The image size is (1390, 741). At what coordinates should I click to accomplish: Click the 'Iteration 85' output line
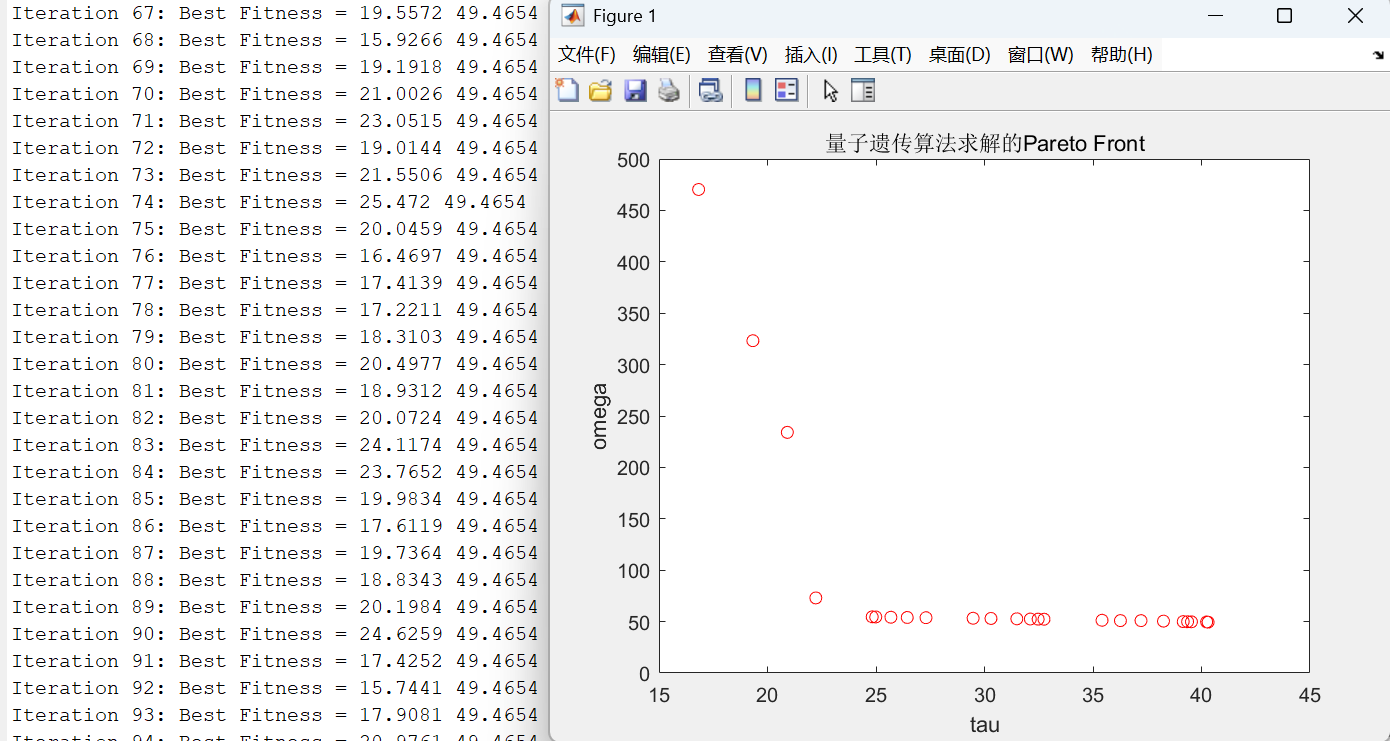[x=275, y=499]
